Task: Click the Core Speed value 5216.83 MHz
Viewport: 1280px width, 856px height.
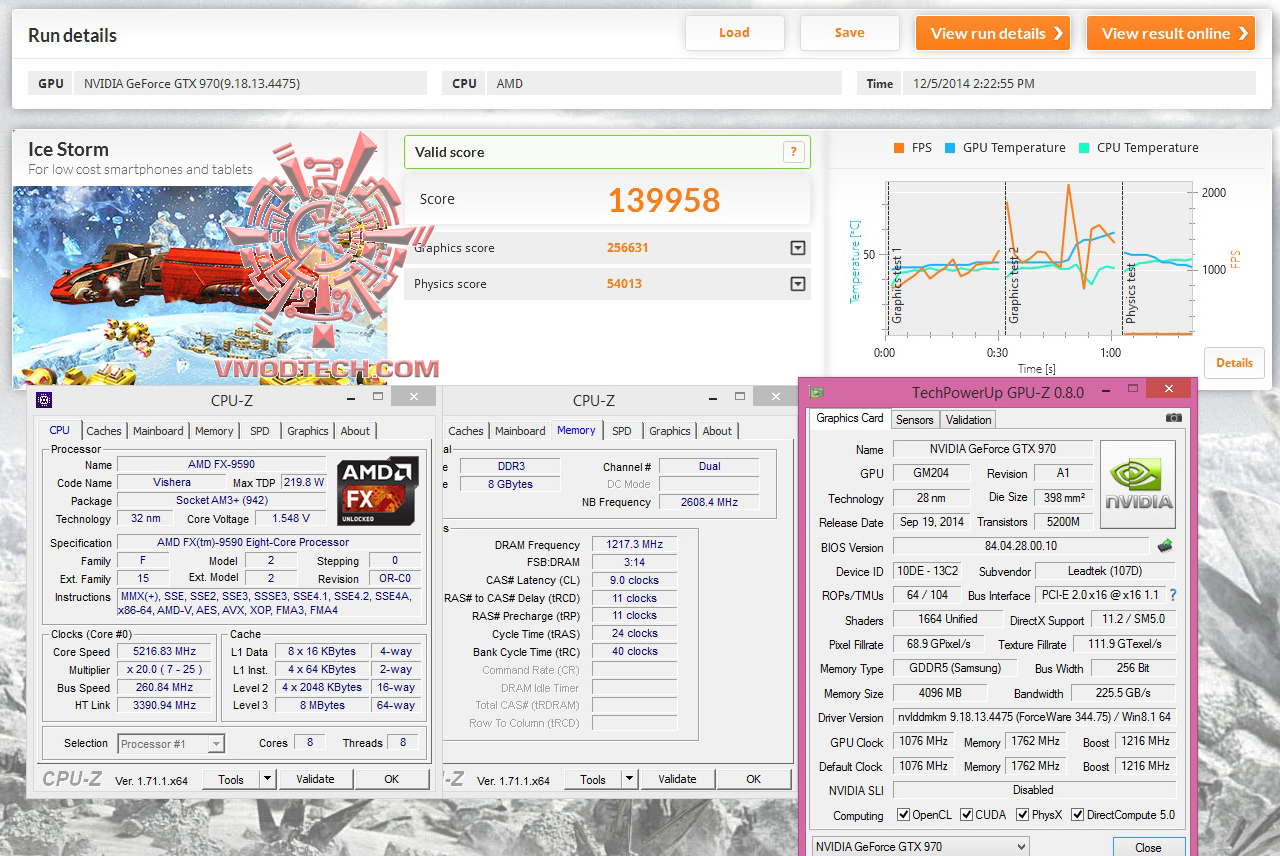Action: point(165,651)
